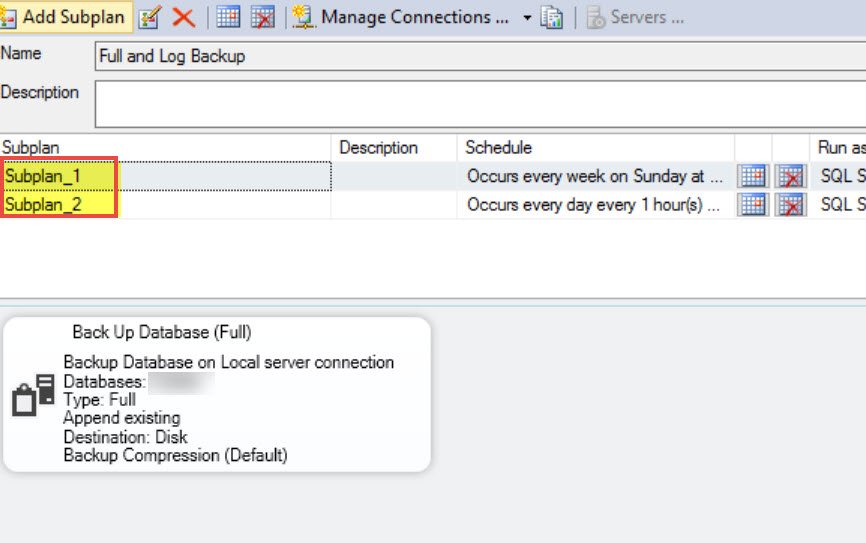This screenshot has width=866, height=543.
Task: Expand Manage Connections dropdown arrow
Action: [527, 18]
